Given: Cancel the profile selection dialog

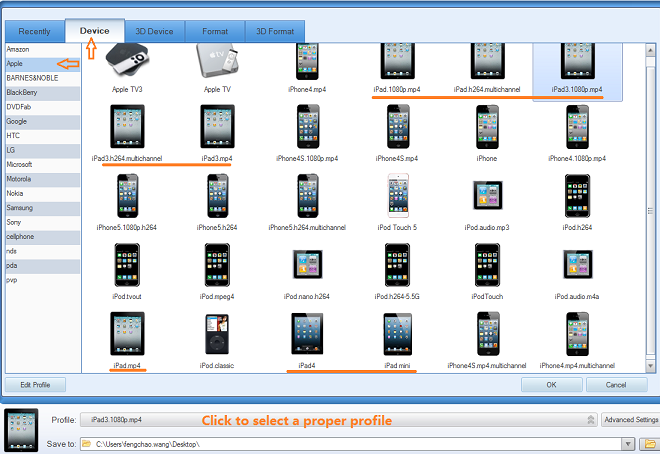Looking at the screenshot, I should tap(616, 385).
